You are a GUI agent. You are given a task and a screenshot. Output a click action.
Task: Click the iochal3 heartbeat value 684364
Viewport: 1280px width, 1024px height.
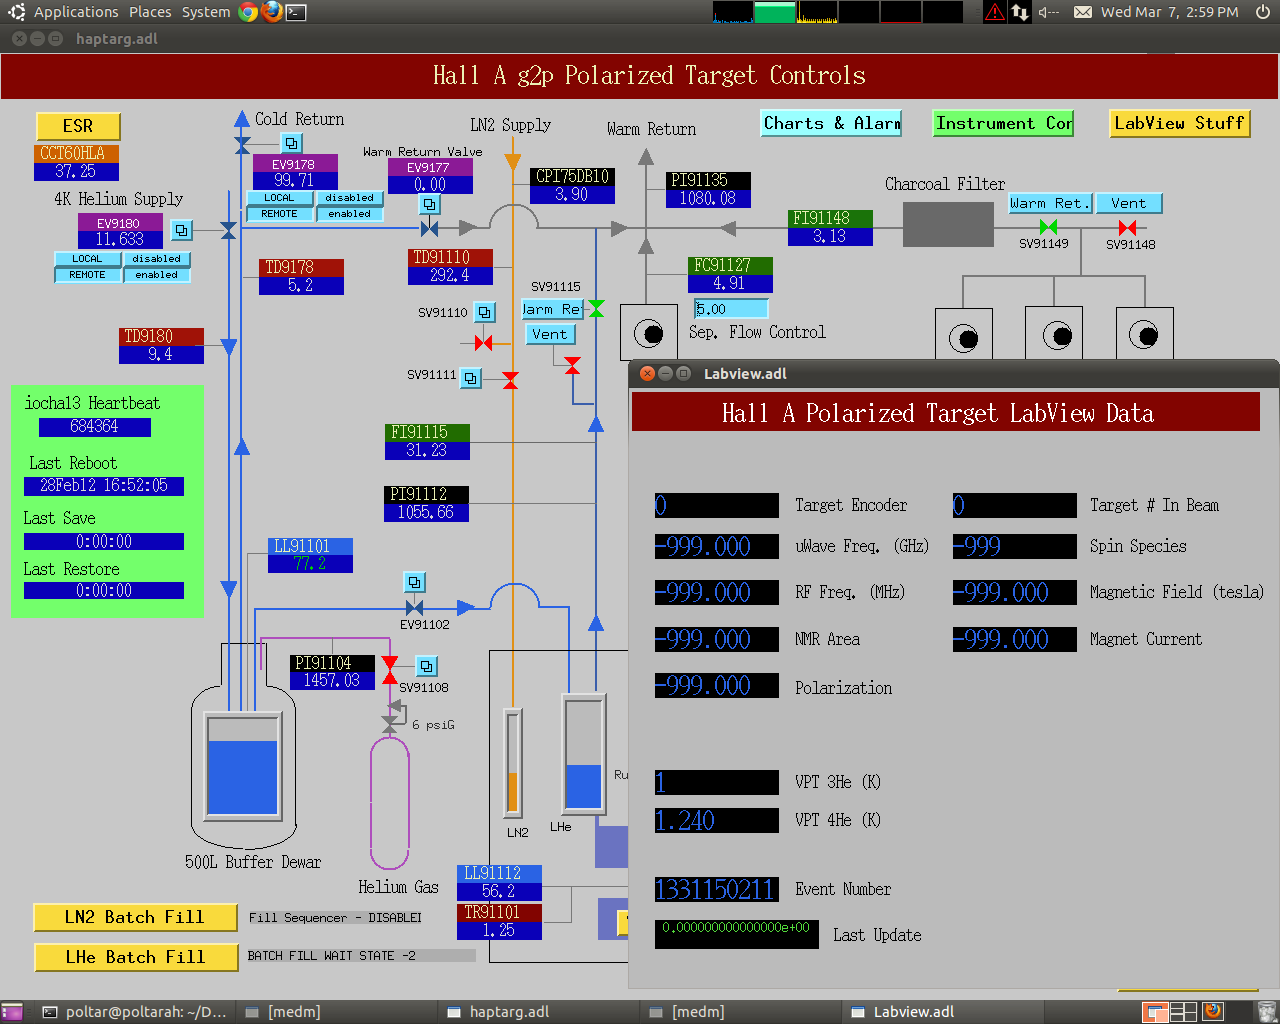pos(94,427)
